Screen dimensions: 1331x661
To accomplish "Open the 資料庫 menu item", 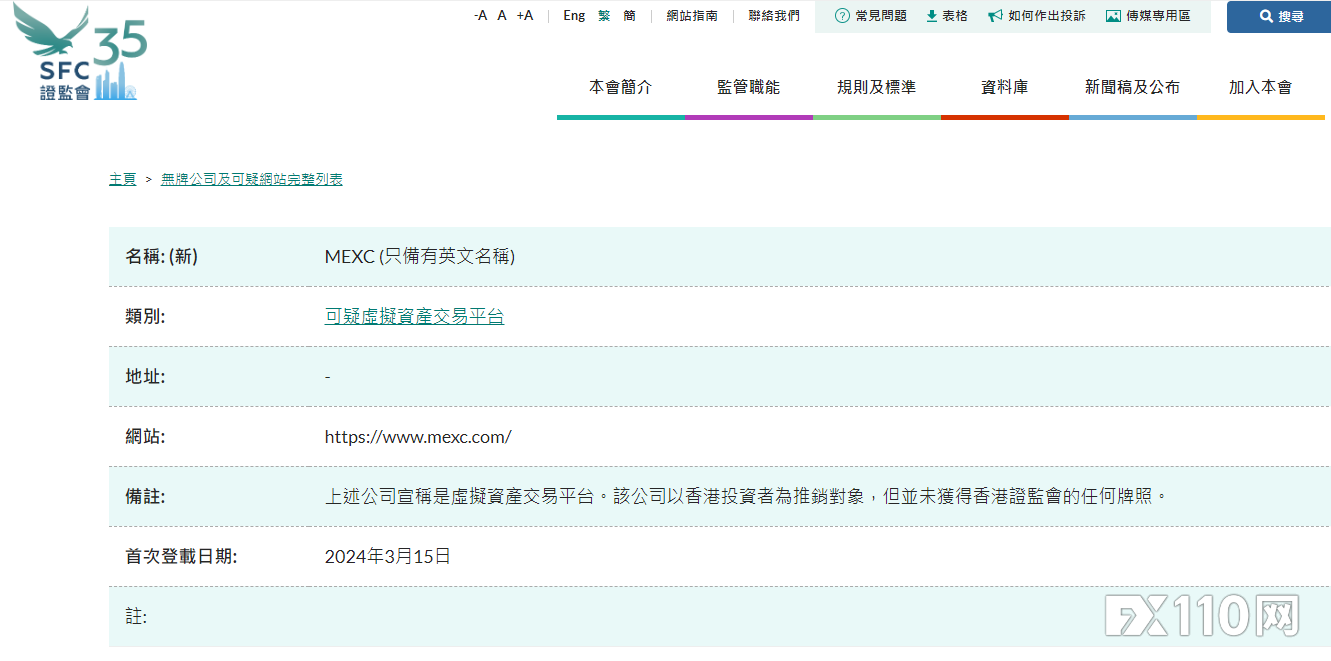I will tap(1004, 88).
